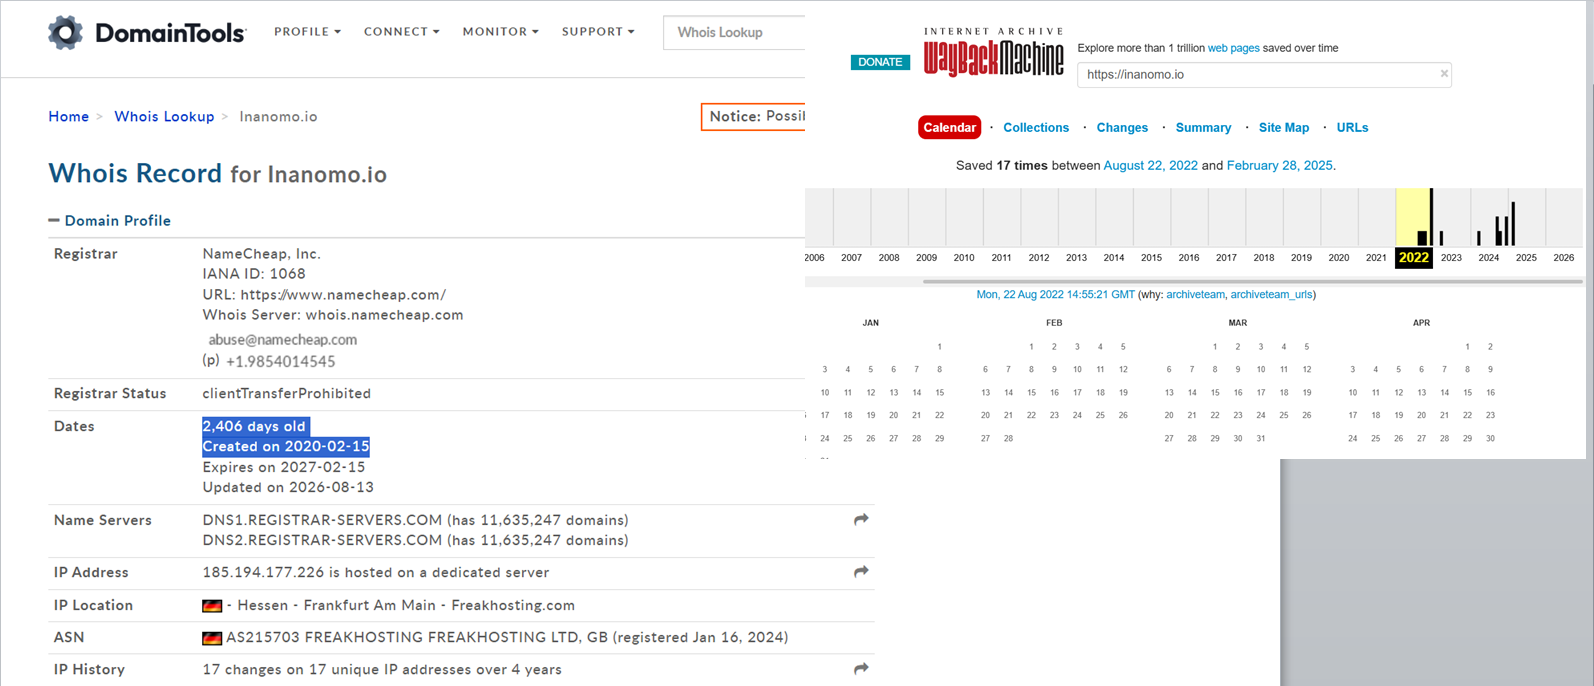The image size is (1594, 686).
Task: Select year 2021 on the timeline
Action: pos(1376,258)
